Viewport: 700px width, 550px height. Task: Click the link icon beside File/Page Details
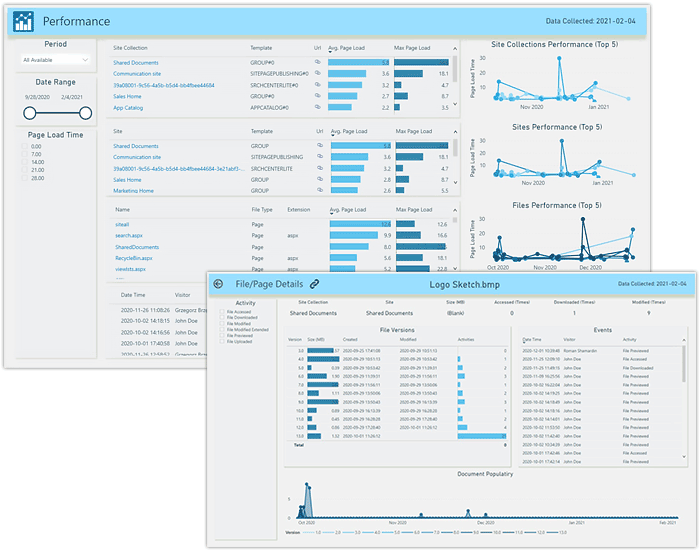tap(314, 284)
